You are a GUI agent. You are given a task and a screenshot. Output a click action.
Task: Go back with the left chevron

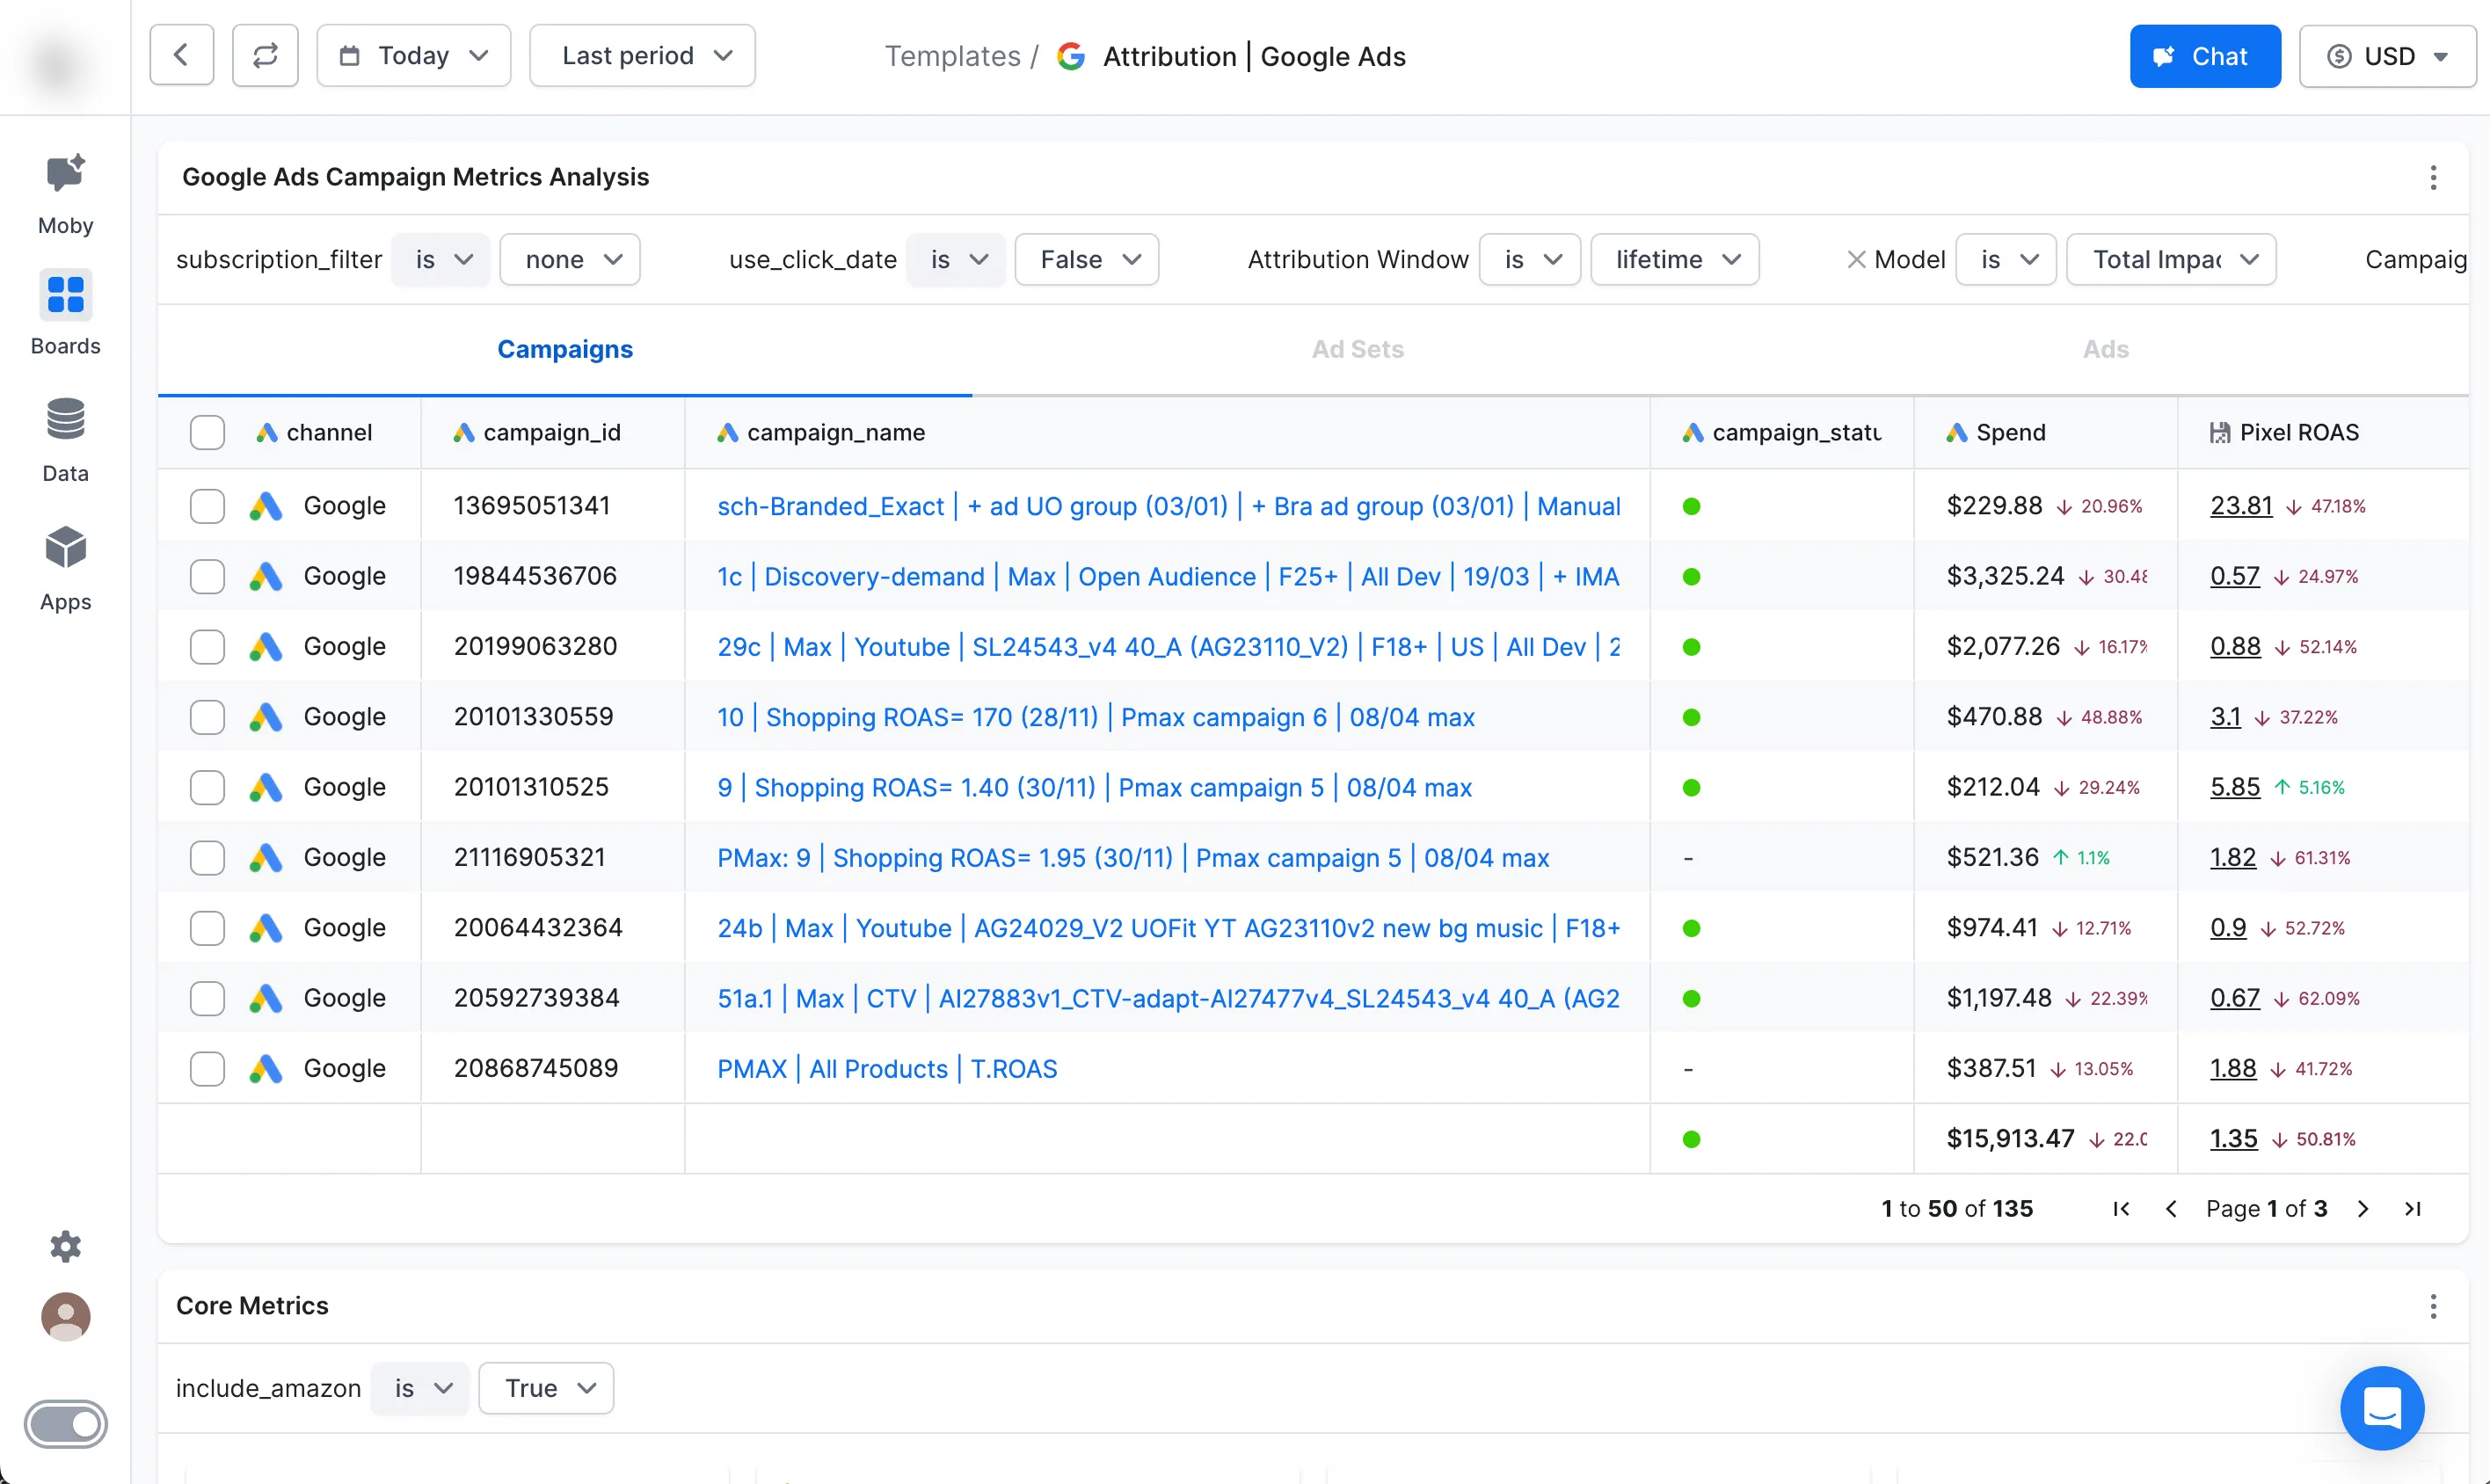(x=181, y=56)
